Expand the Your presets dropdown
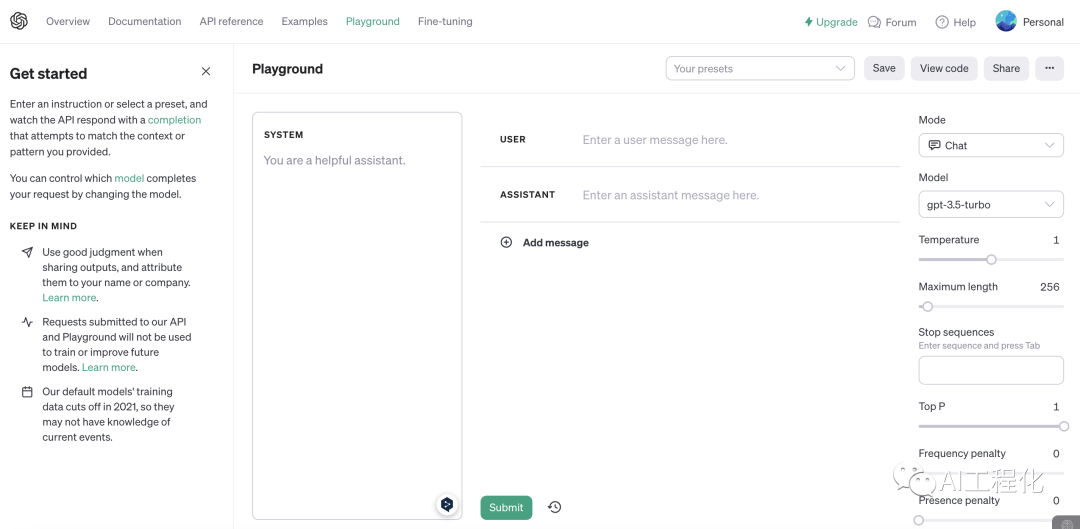 pyautogui.click(x=760, y=68)
